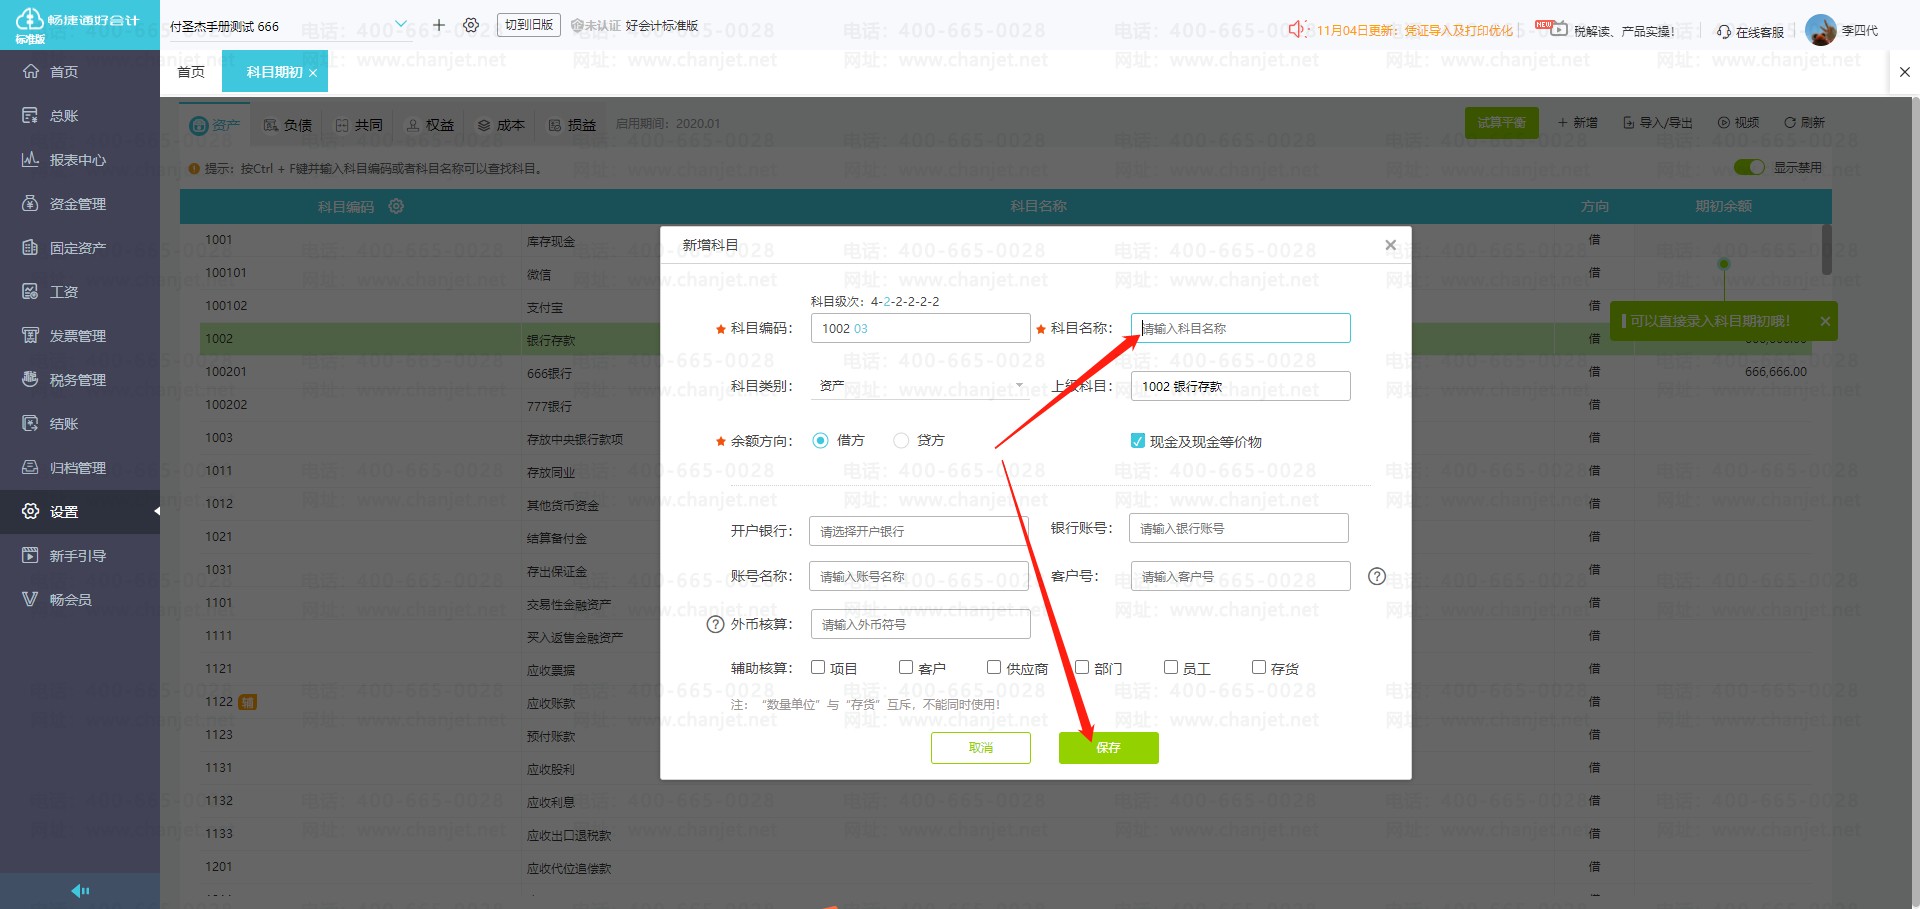This screenshot has width=1920, height=909.
Task: Click the 取消 button
Action: click(980, 747)
